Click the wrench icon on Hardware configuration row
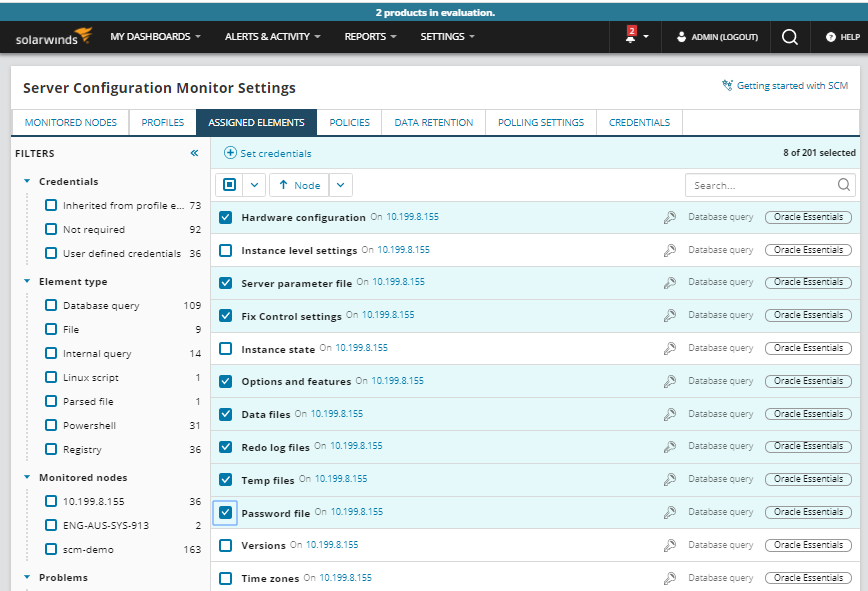 pos(668,217)
